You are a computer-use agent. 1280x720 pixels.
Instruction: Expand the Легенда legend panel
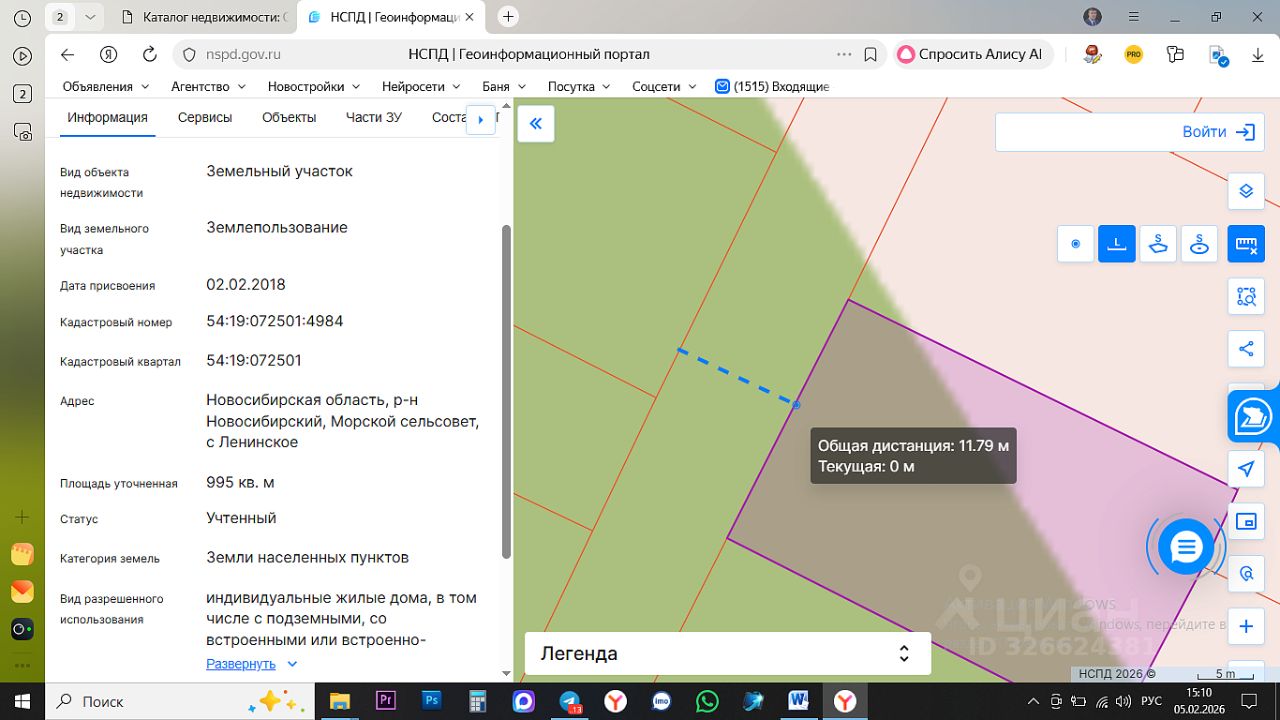(x=728, y=654)
